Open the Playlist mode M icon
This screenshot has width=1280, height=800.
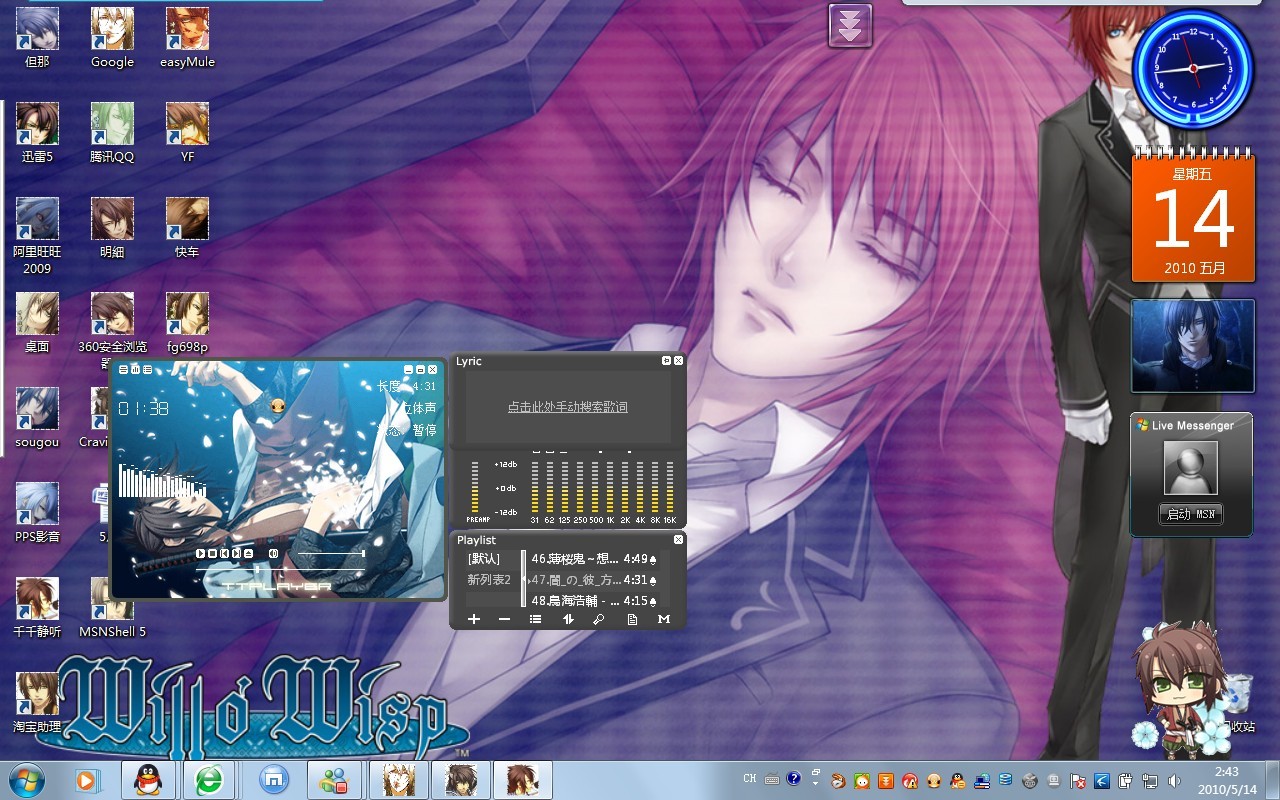[663, 619]
